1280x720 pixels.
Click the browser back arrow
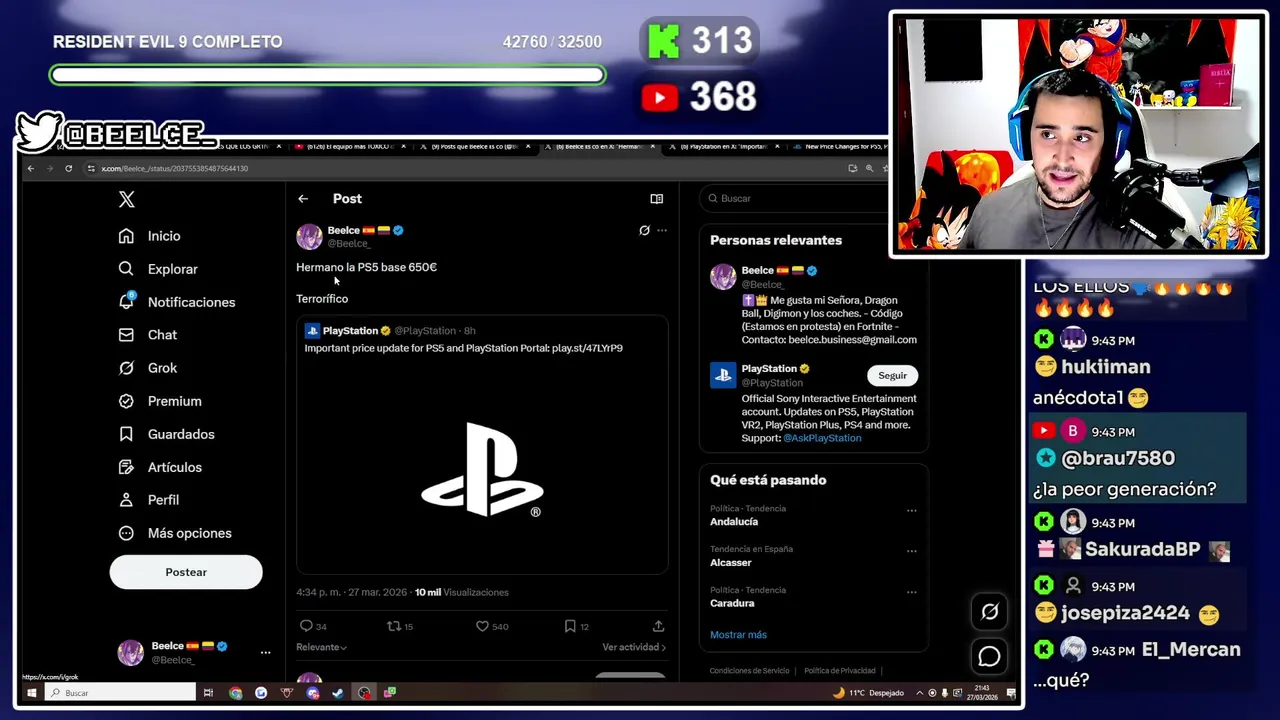31,168
